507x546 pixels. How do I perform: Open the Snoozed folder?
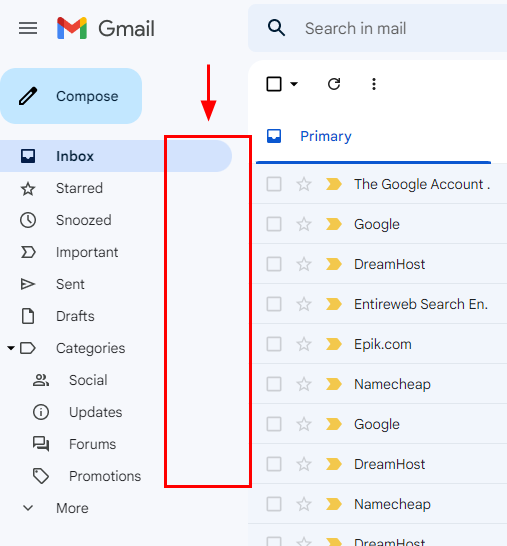84,220
